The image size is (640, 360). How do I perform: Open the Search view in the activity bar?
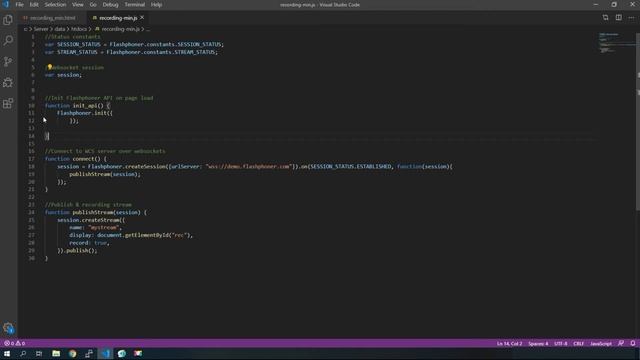pos(8,40)
